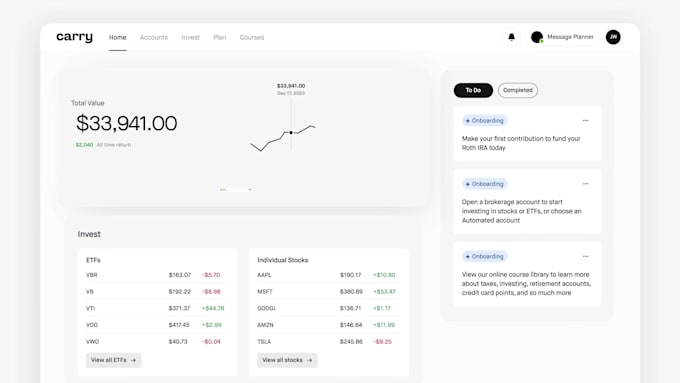Open the Invest tab in navigation
The width and height of the screenshot is (680, 383).
point(190,38)
